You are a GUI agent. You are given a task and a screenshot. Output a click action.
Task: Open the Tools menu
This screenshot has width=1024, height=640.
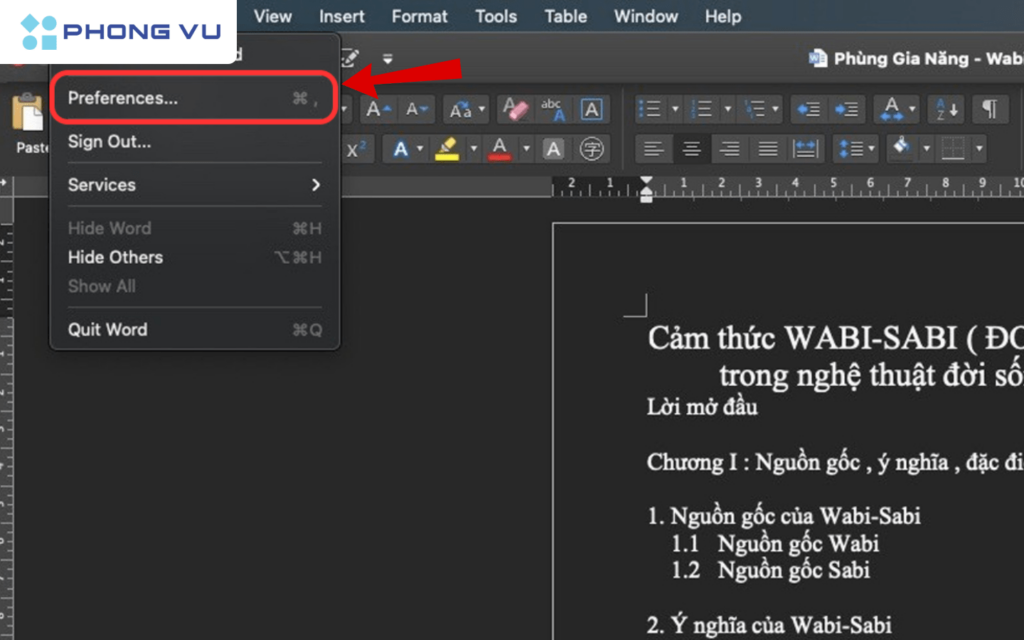[x=495, y=16]
